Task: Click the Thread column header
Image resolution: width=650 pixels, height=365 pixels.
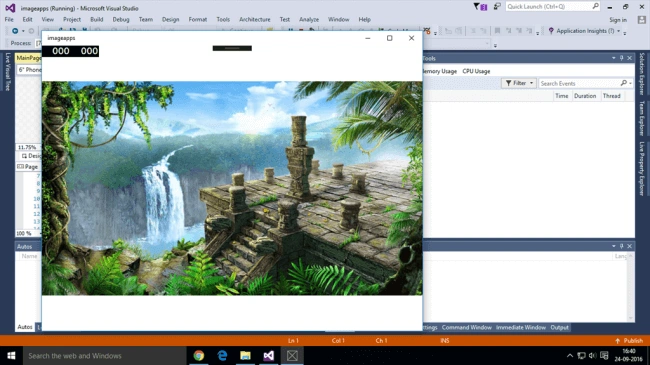Action: (611, 96)
